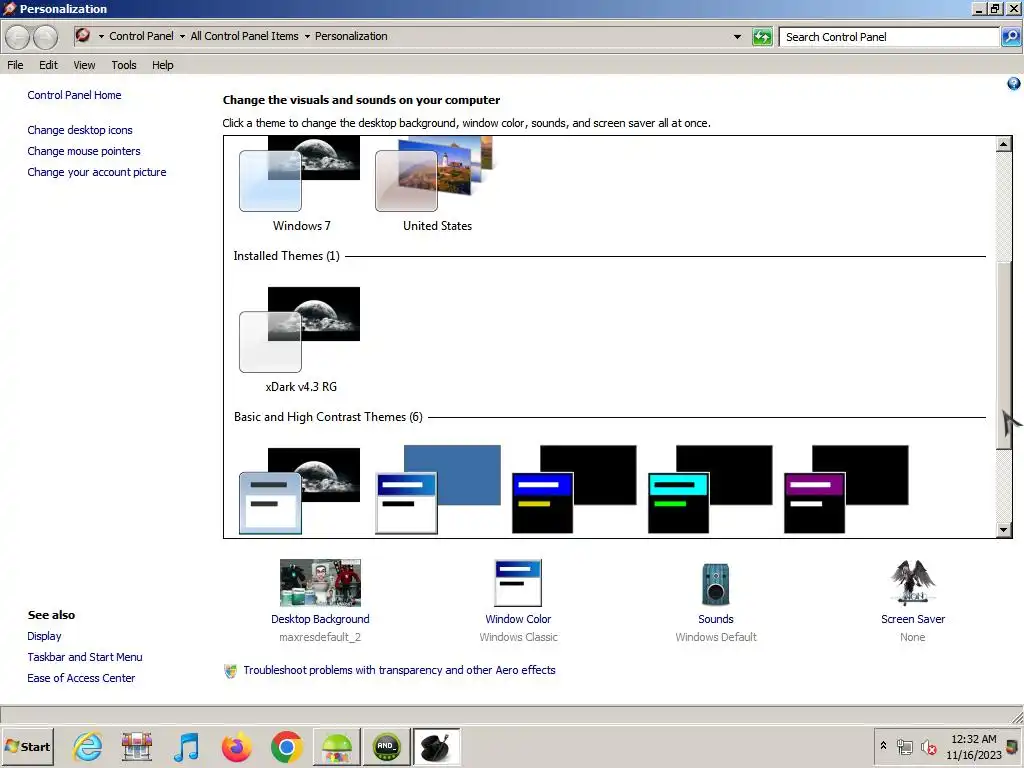Select the United States theme

(x=436, y=184)
